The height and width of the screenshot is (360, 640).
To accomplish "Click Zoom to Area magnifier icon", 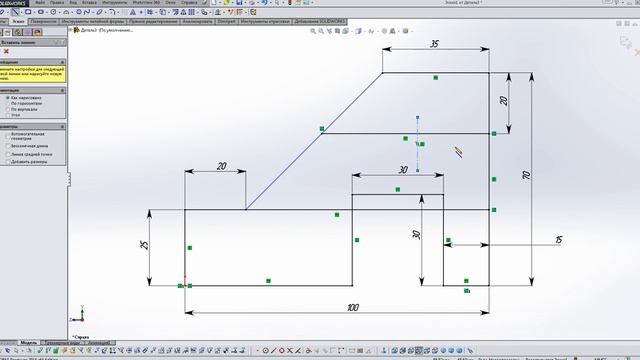I will click(321, 31).
